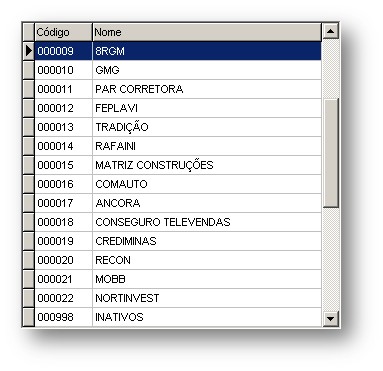Click the vertical scrollbar thumb

click(x=330, y=153)
